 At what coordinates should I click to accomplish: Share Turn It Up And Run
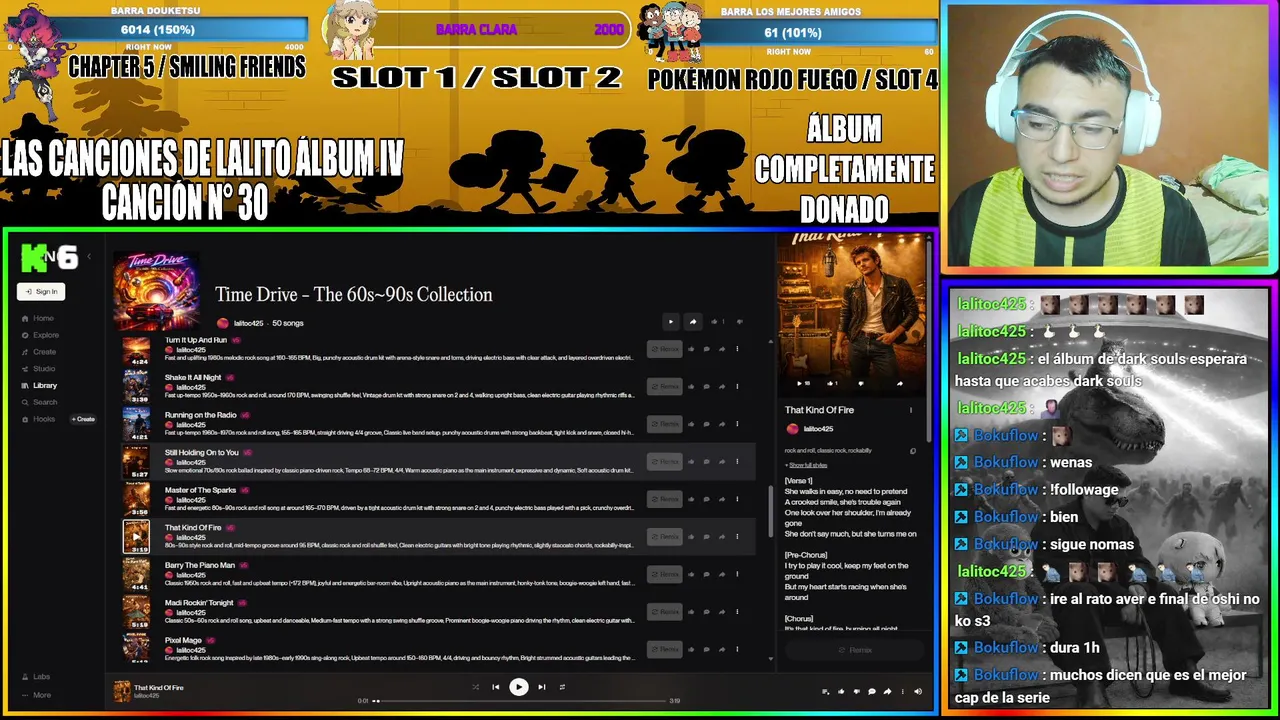(x=721, y=349)
